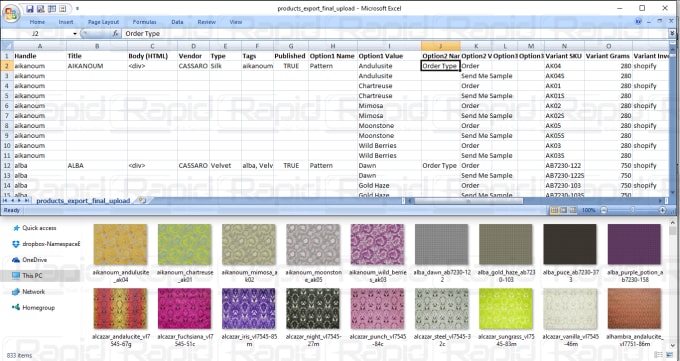Select the alhambra_andalucite thumbnail

(634, 308)
